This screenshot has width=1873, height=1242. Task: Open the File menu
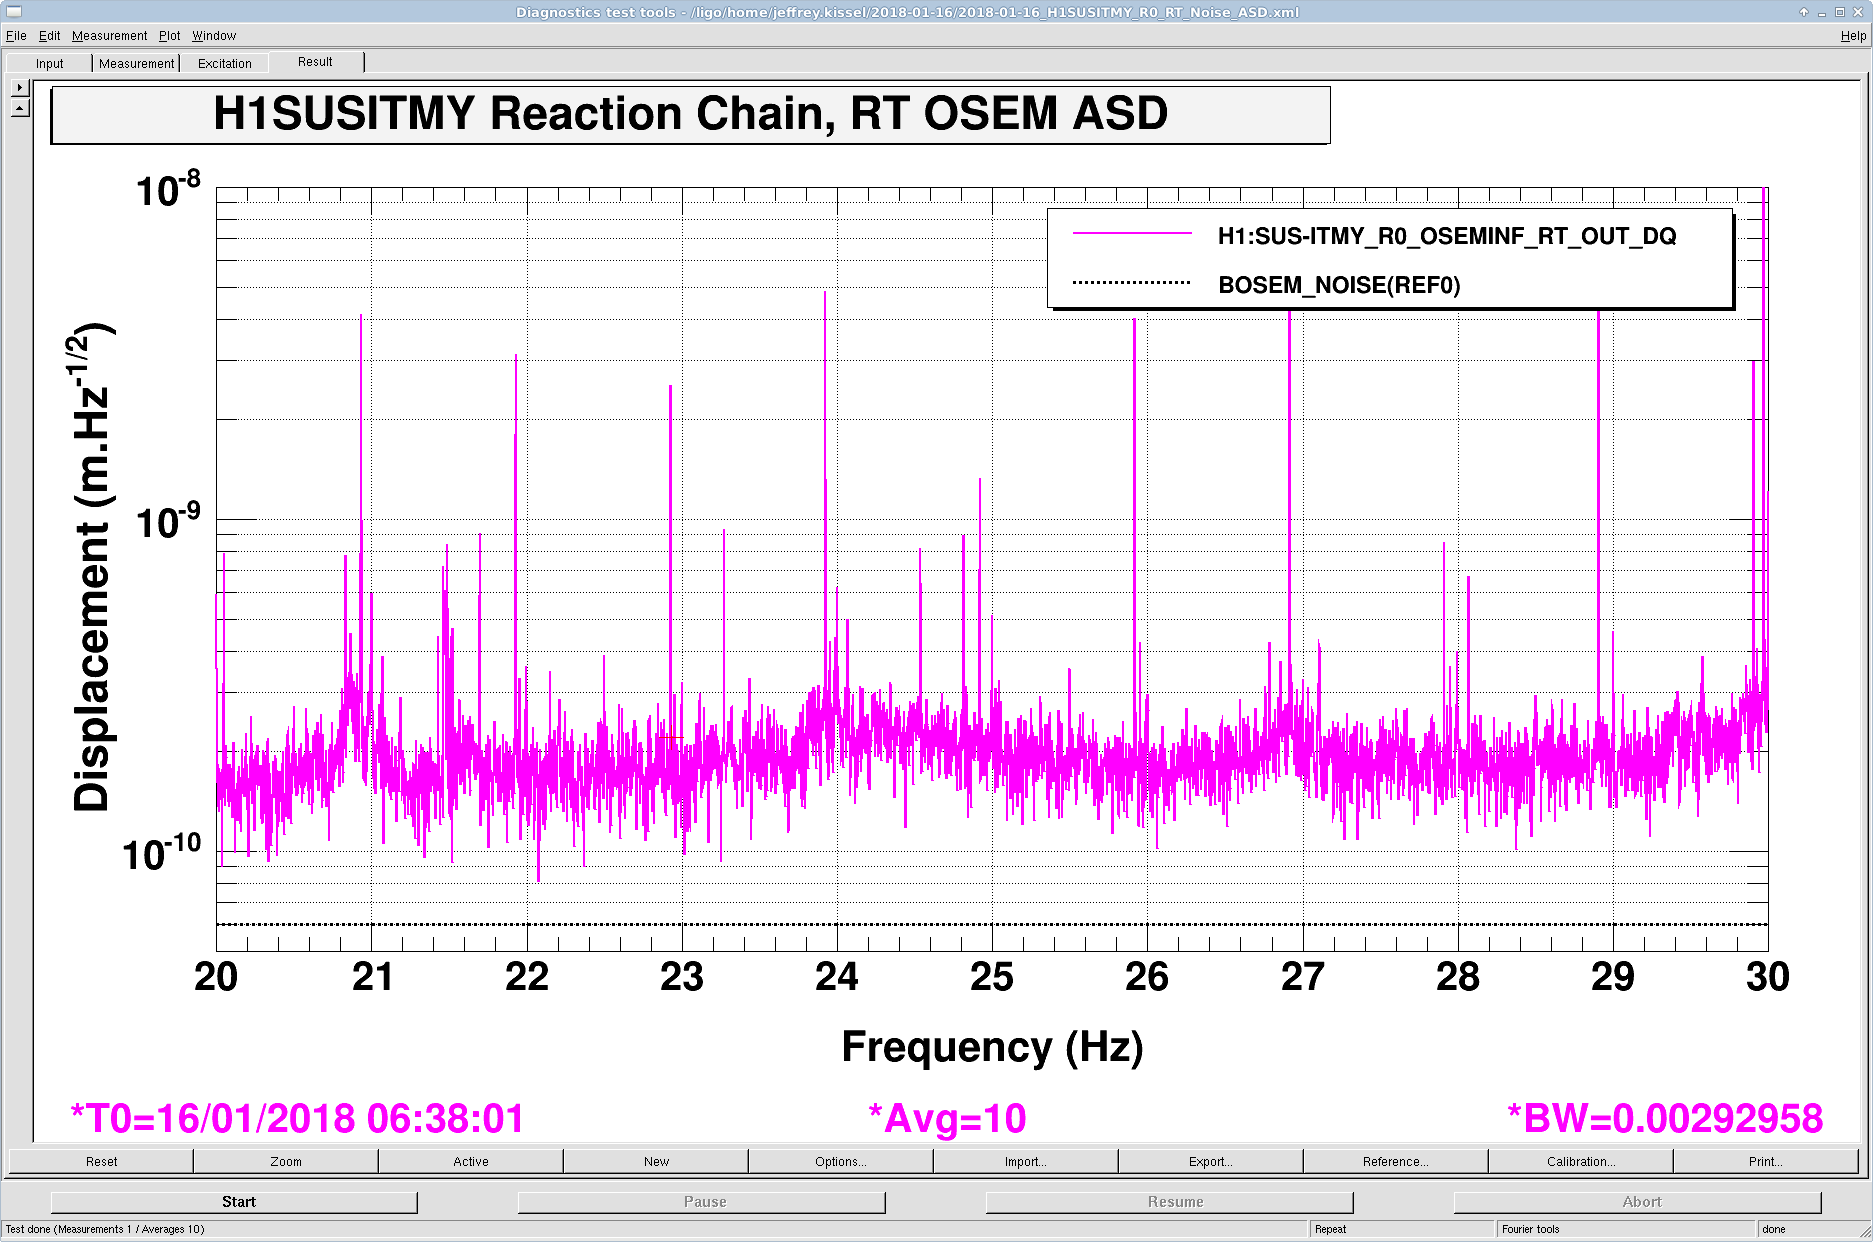[x=16, y=36]
